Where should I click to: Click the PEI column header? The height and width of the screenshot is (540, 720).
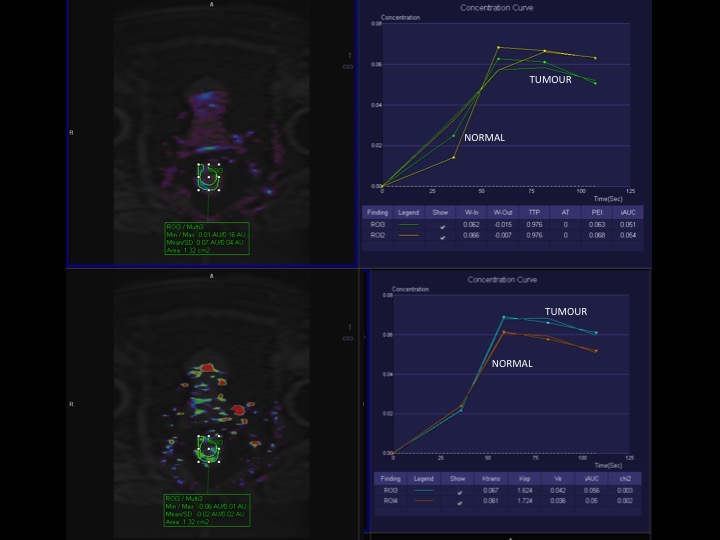597,212
